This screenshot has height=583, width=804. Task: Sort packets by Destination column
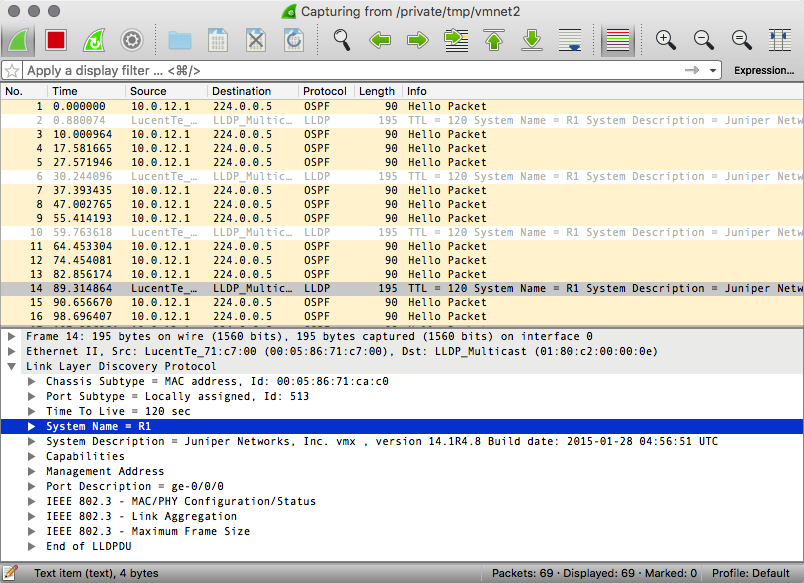point(253,91)
